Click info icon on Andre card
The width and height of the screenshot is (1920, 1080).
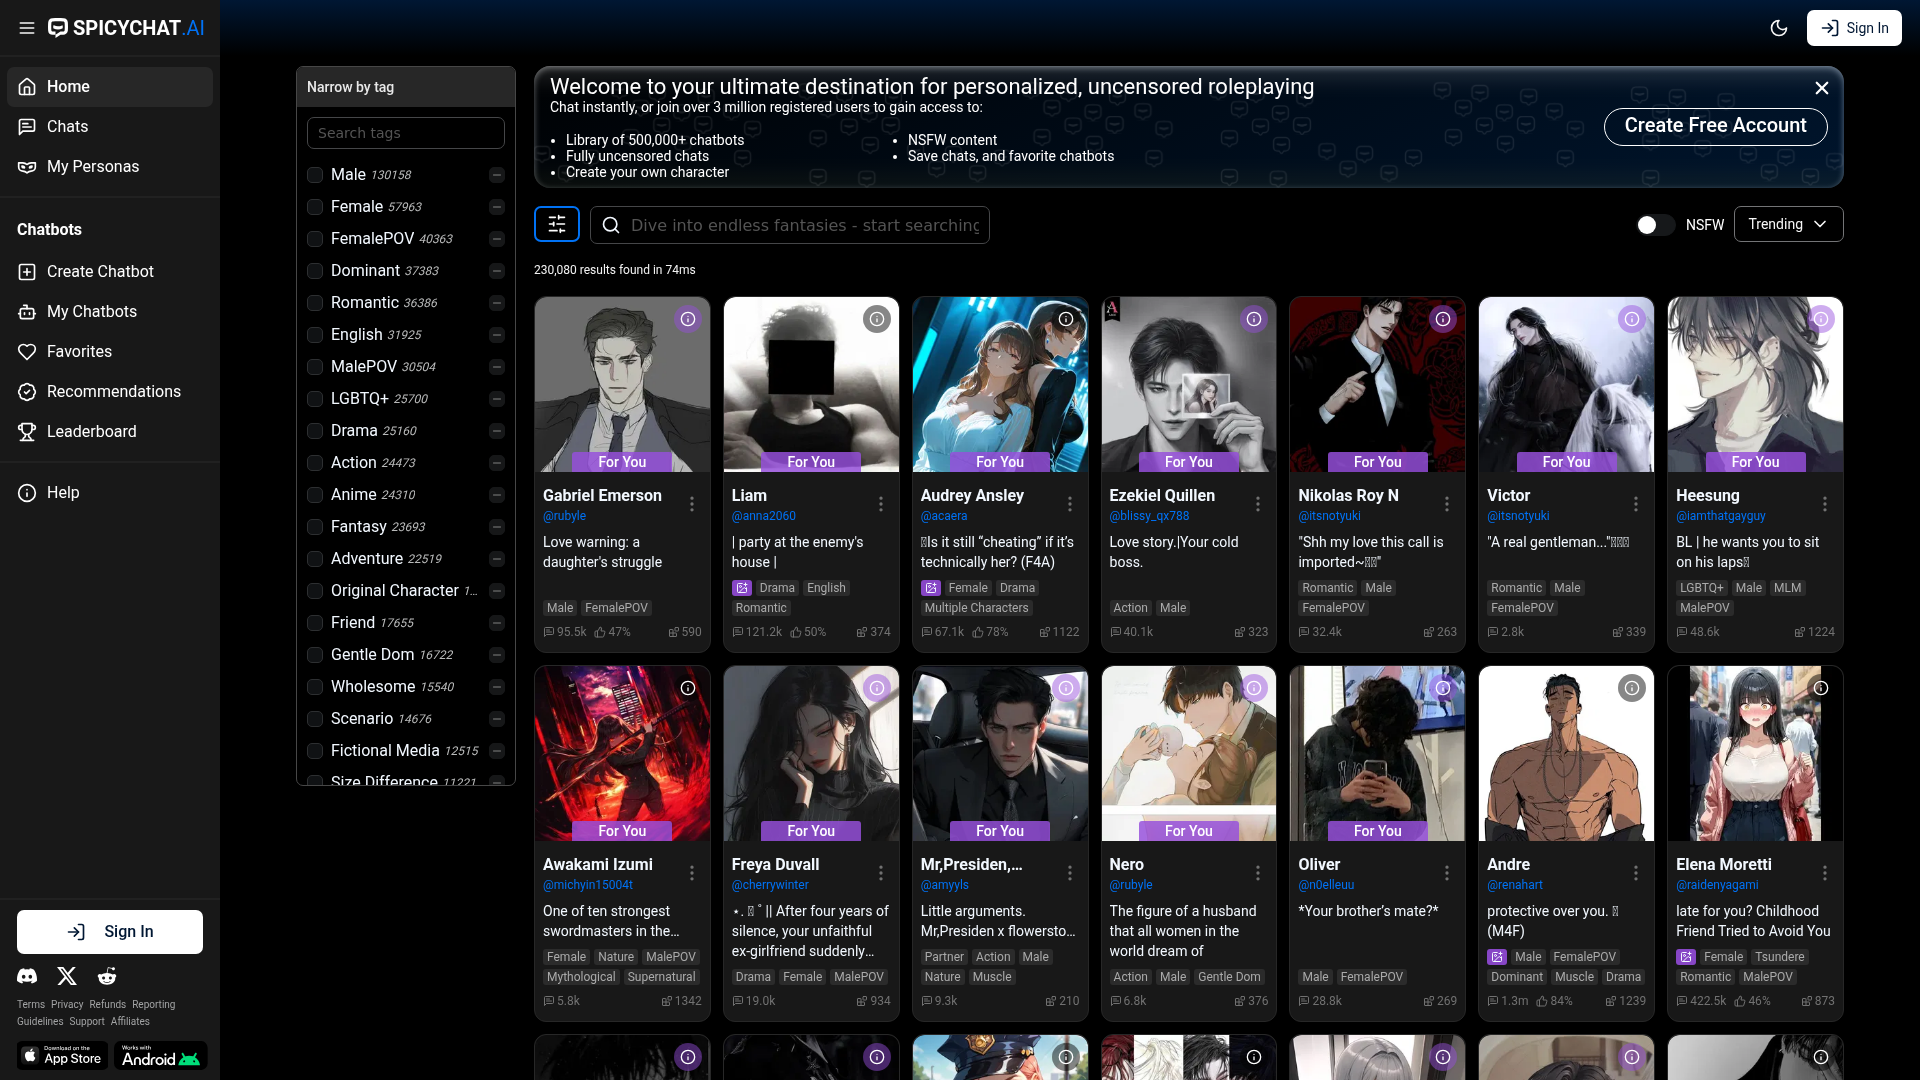(1632, 688)
